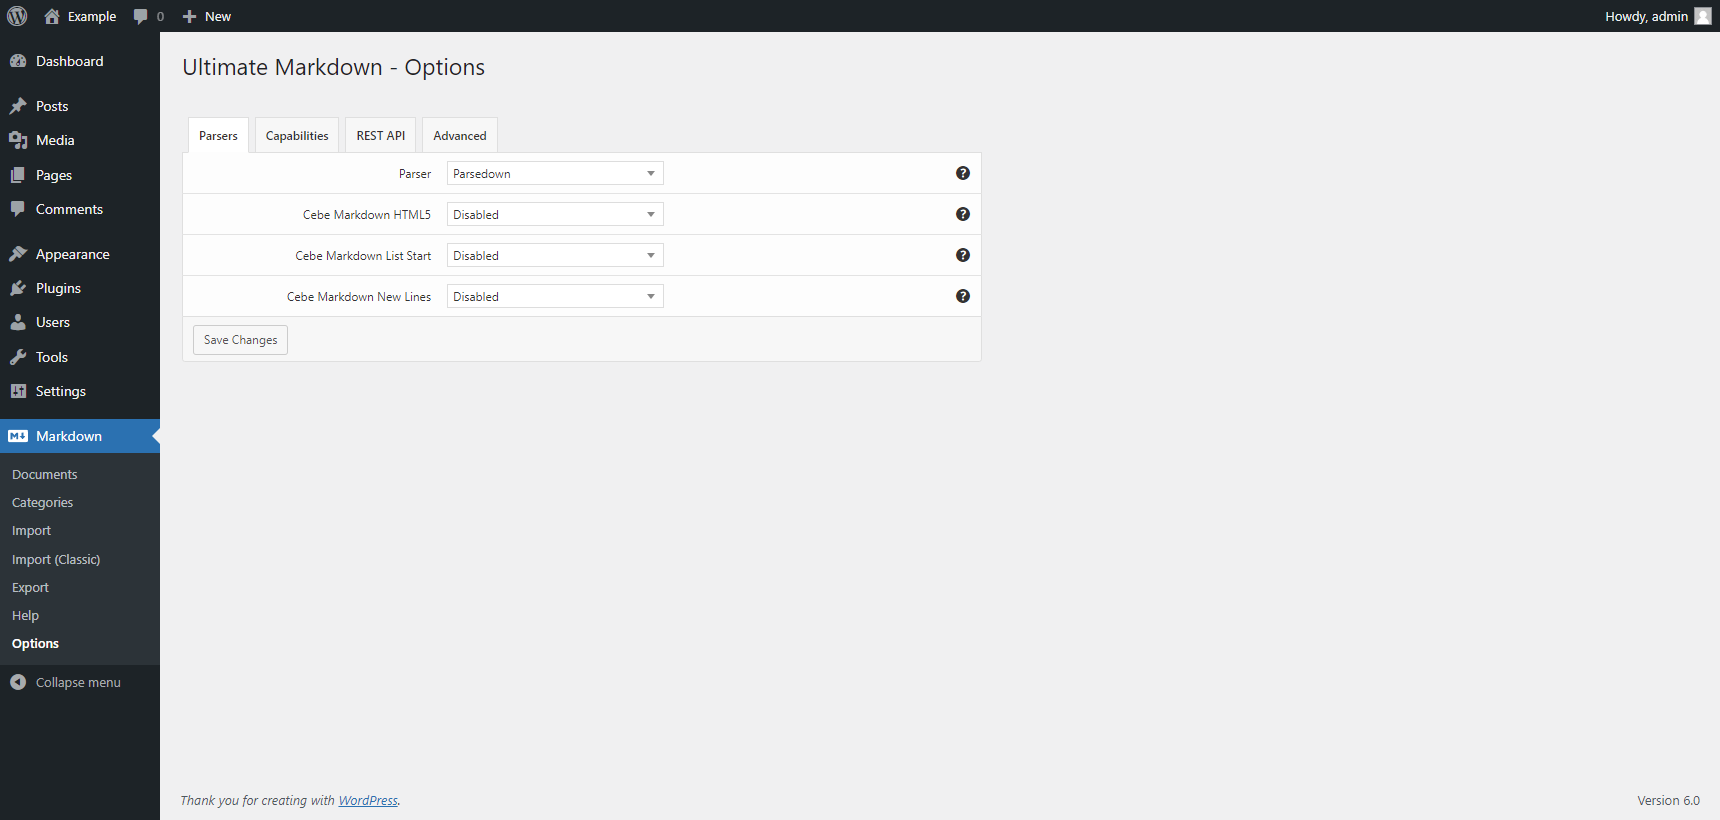
Task: Click the Tools wrench icon
Action: point(18,357)
